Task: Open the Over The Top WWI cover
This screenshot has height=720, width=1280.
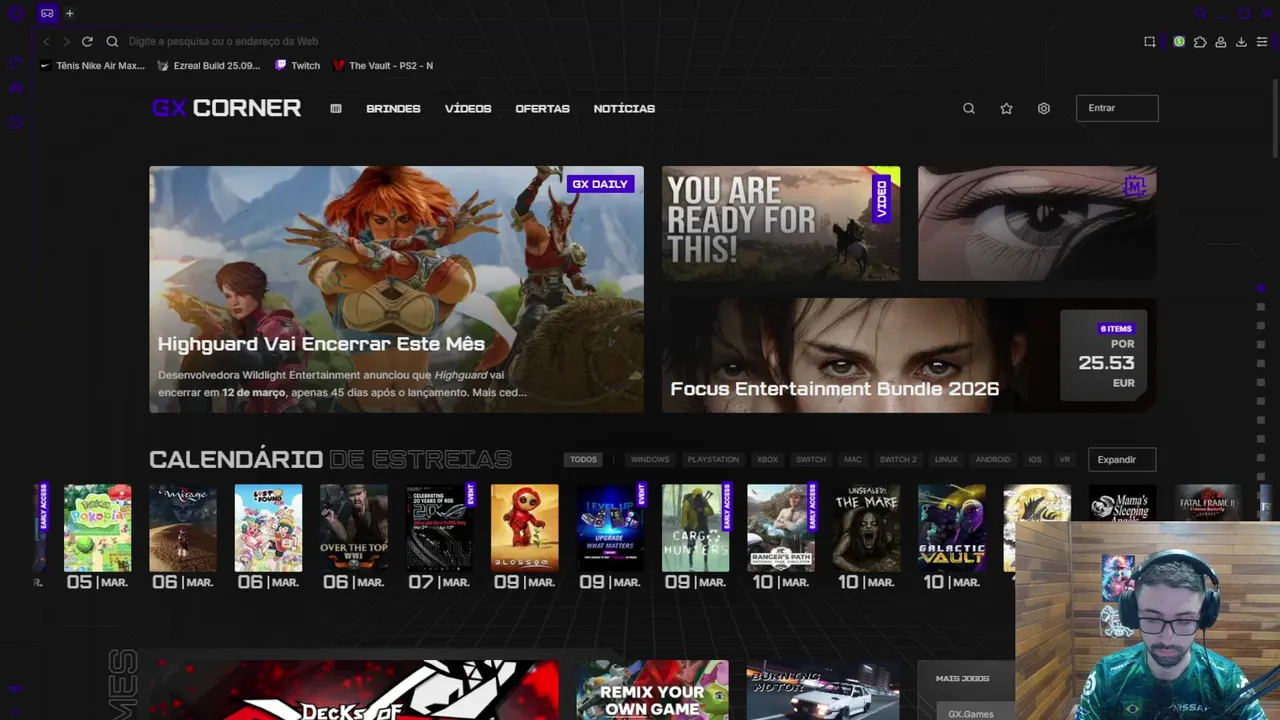Action: coord(354,528)
